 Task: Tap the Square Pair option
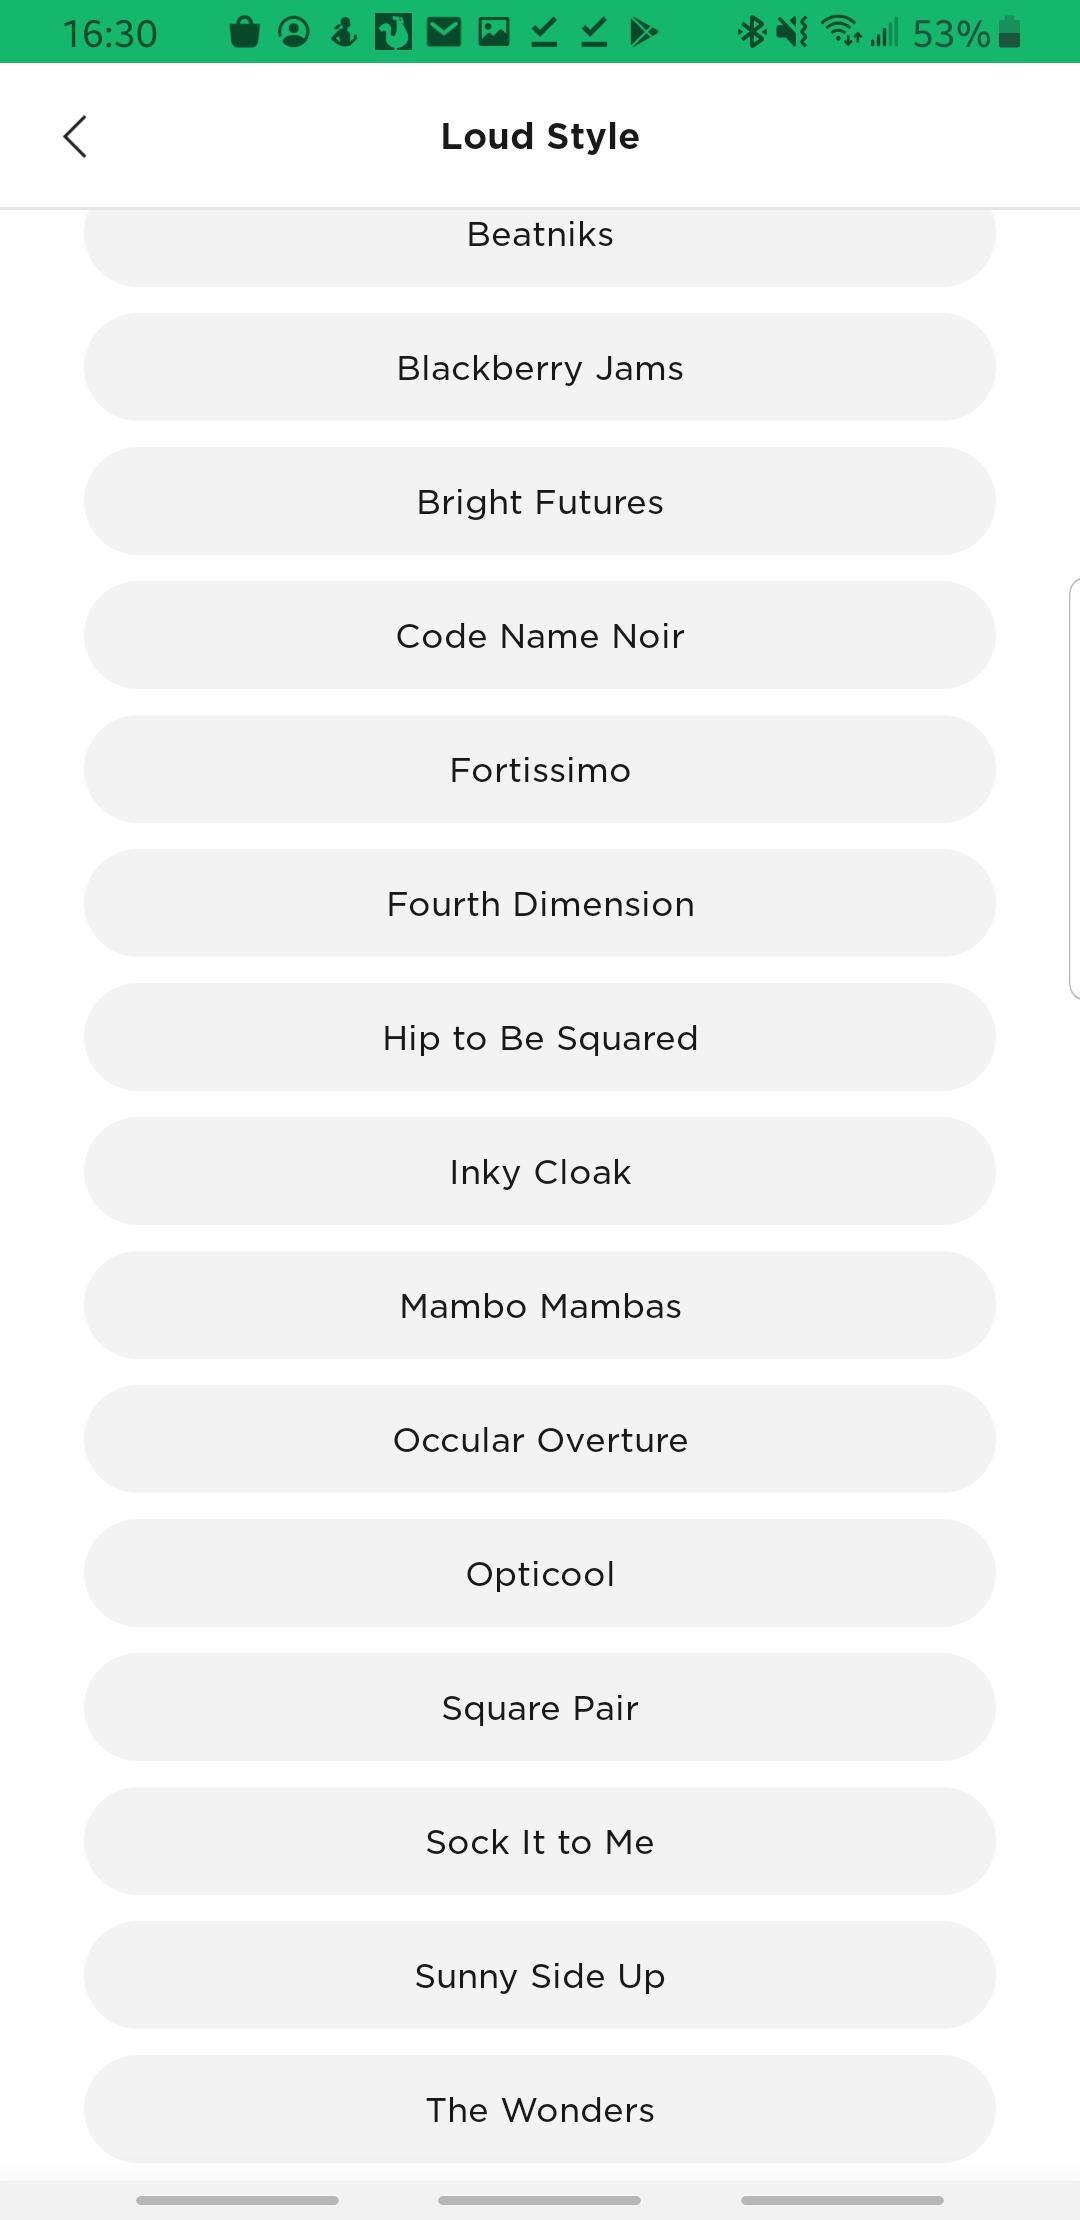click(540, 1708)
